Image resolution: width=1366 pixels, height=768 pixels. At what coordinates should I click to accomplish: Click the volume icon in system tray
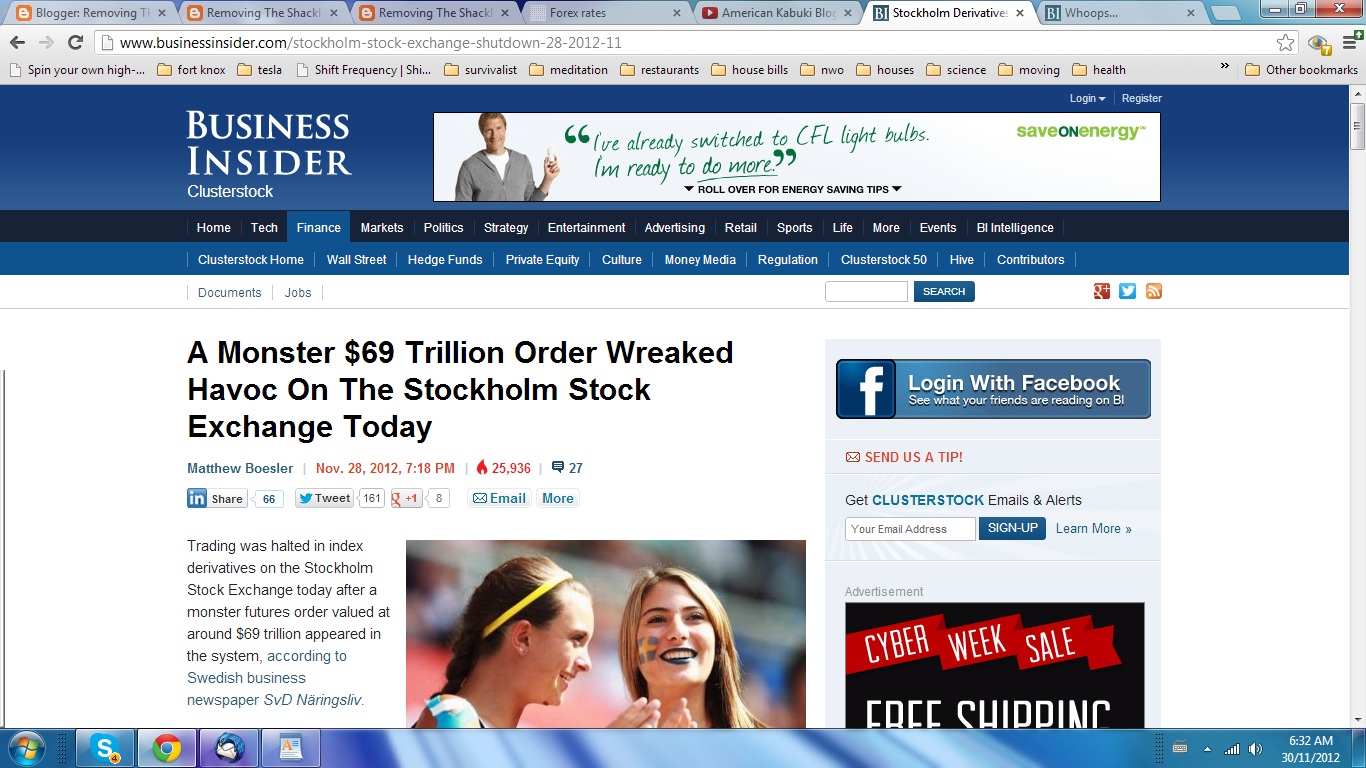(x=1256, y=749)
